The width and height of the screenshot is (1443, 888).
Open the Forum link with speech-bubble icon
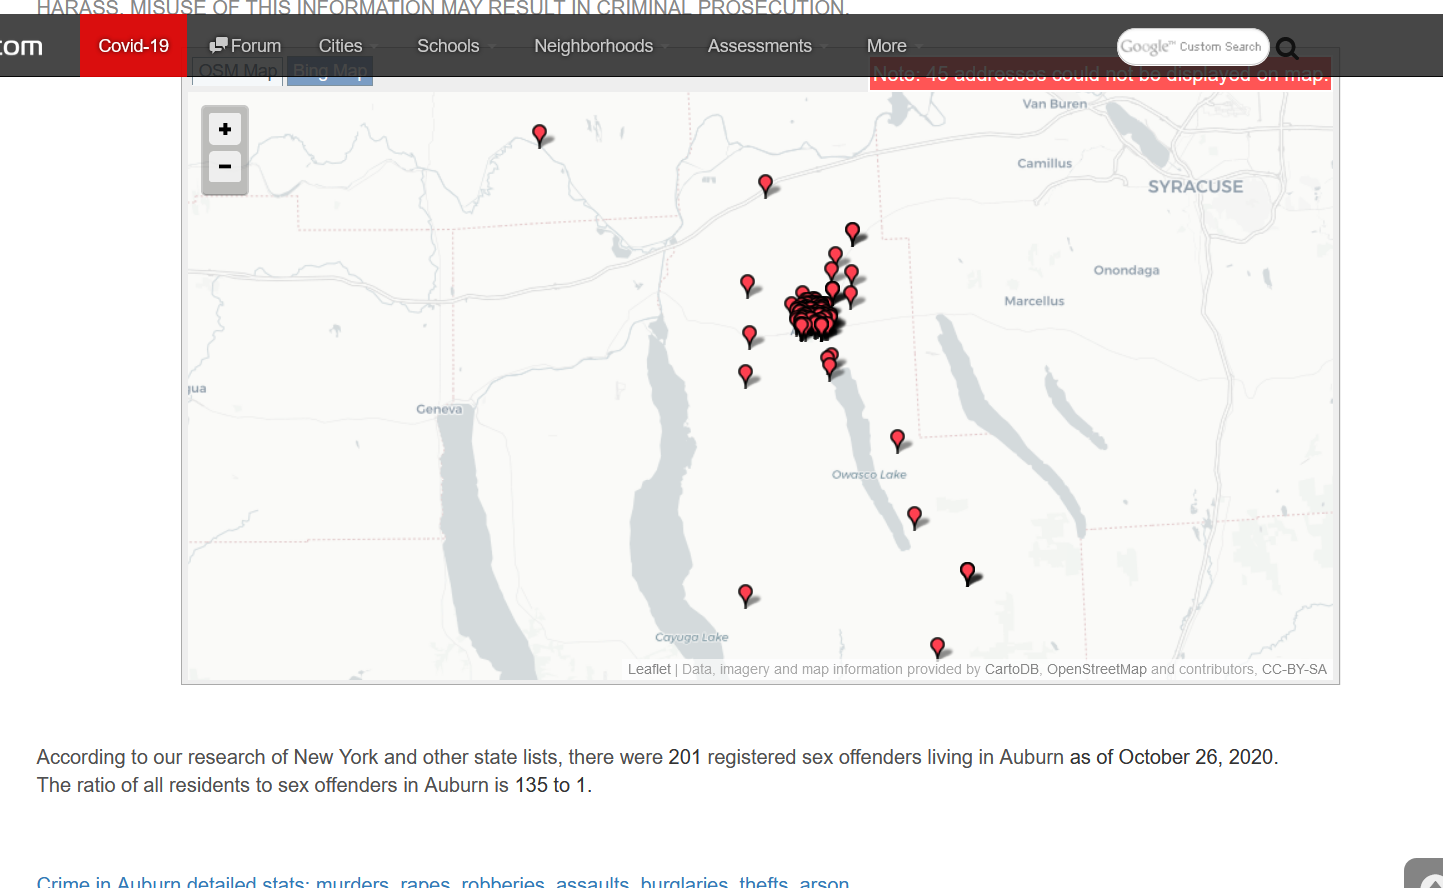point(245,46)
